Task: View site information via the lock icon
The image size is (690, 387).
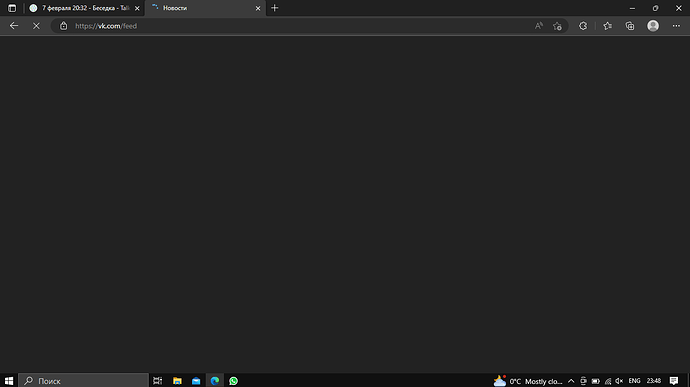Action: [63, 26]
